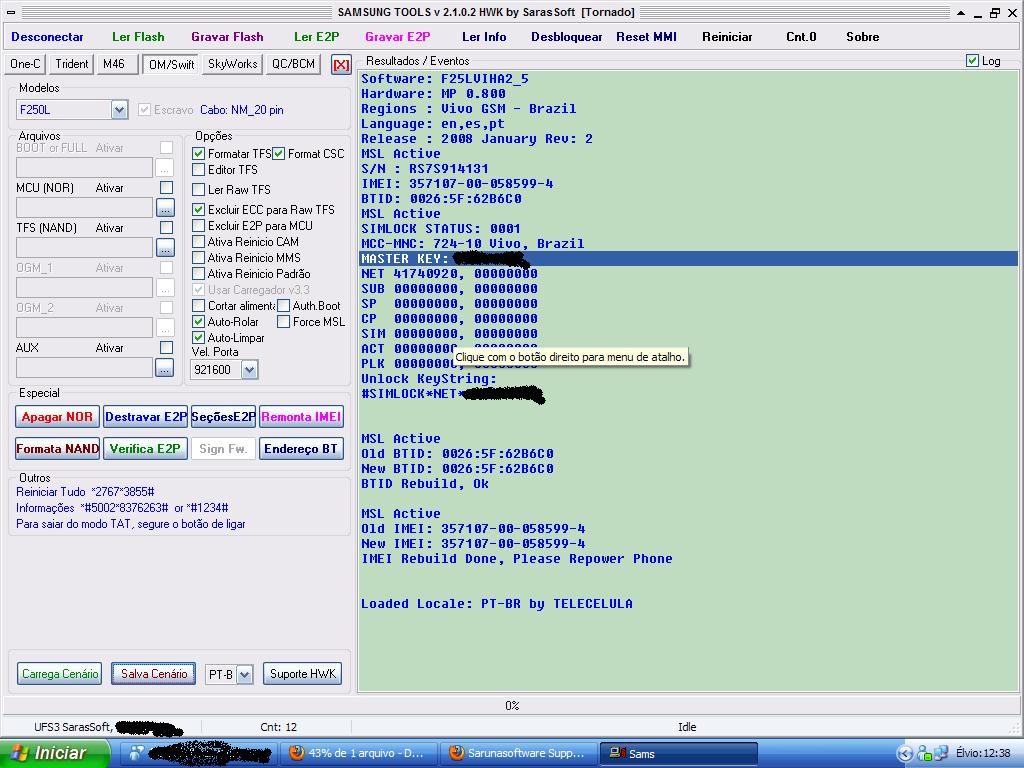Check the Auth.Boot option
Screen dimensions: 1024x768
283,306
